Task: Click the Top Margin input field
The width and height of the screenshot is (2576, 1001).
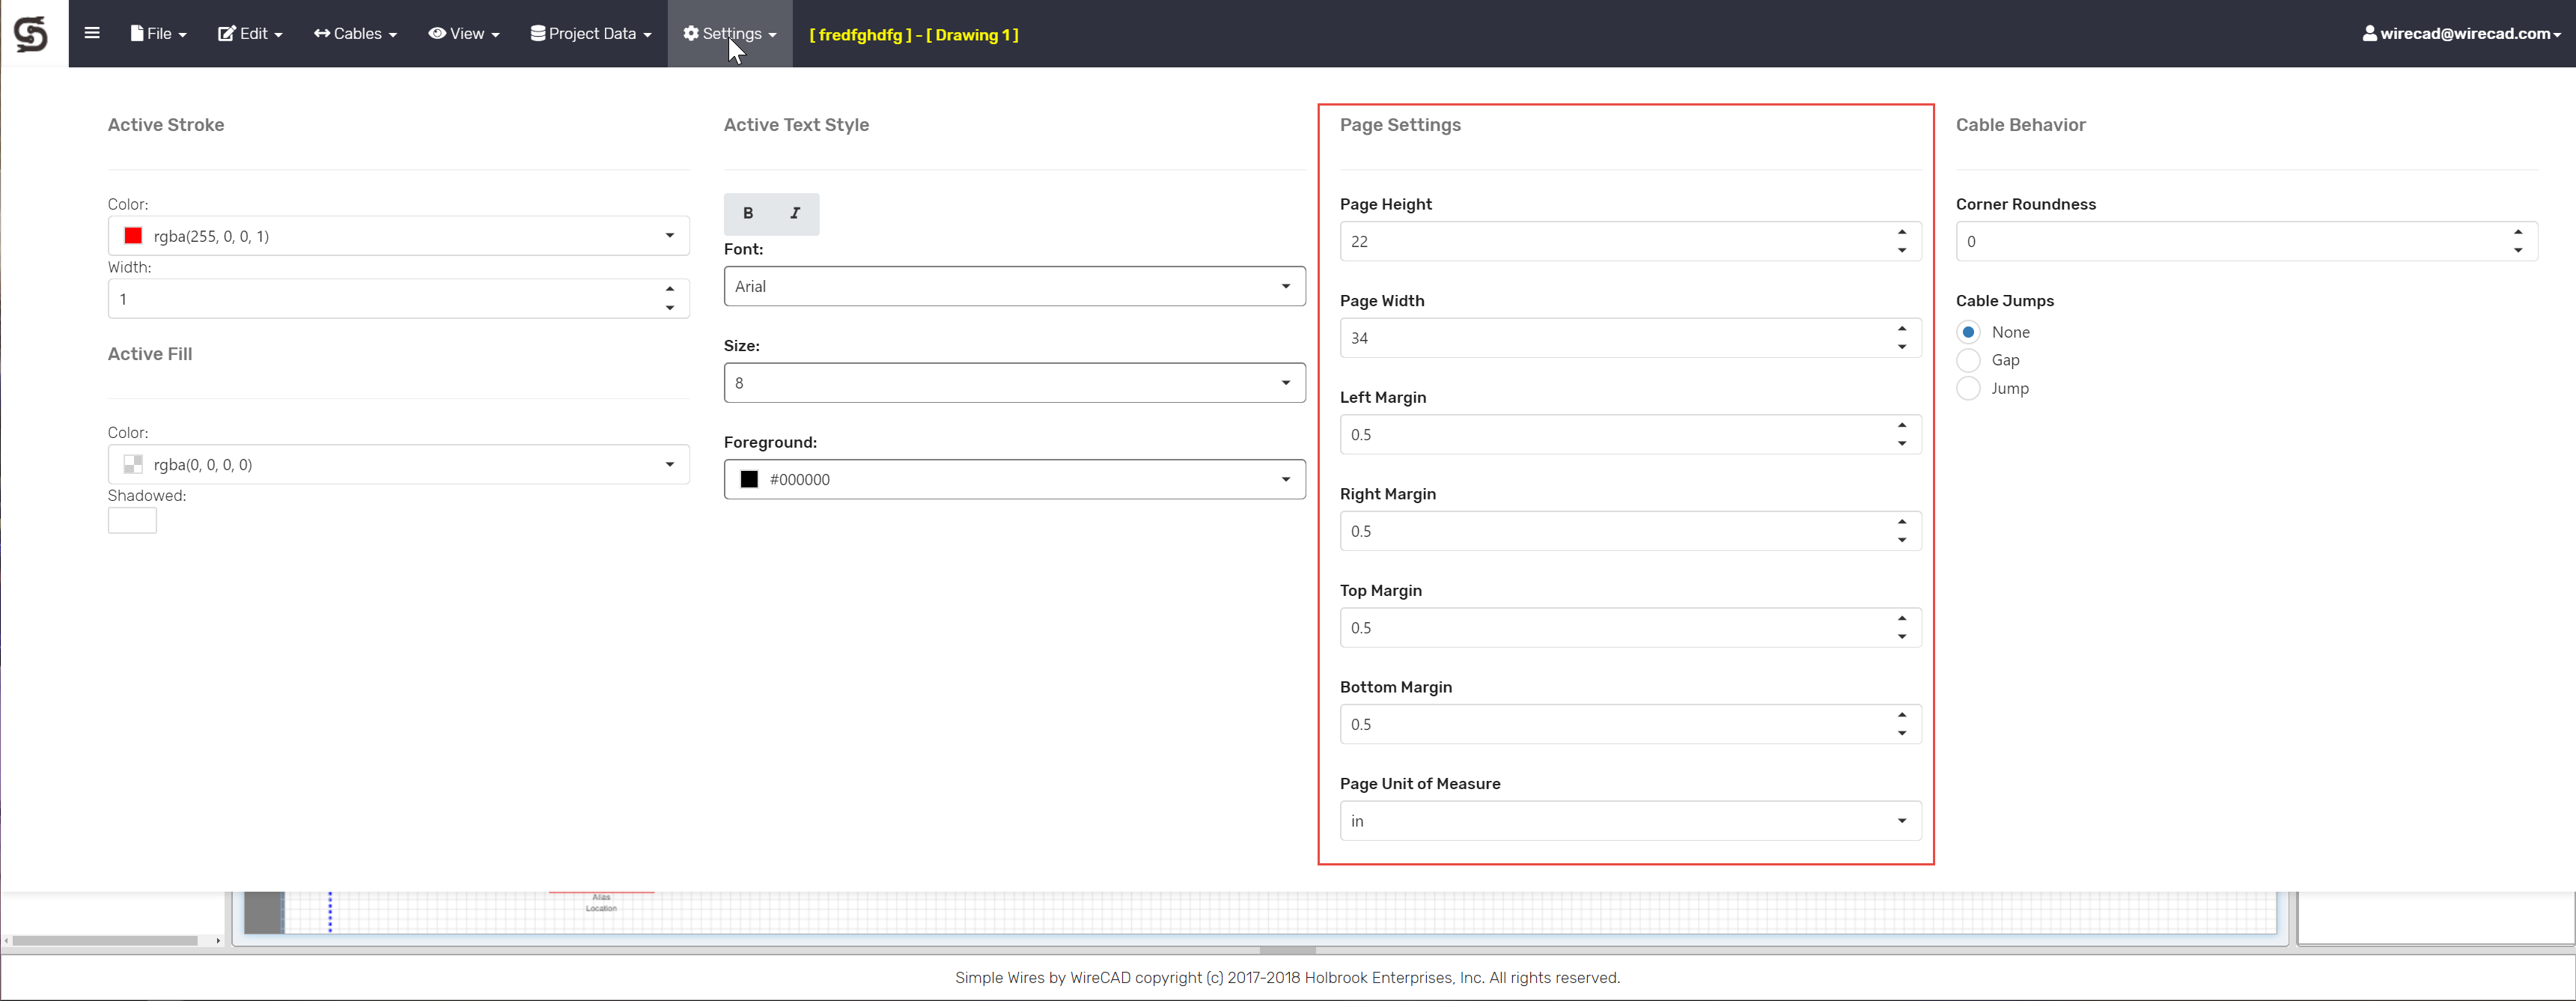Action: click(1630, 628)
